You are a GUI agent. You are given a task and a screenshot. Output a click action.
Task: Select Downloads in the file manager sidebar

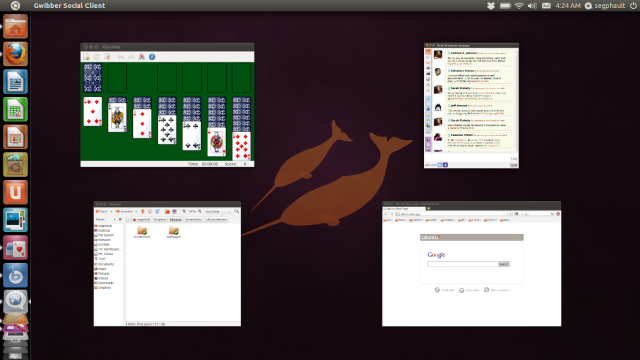point(104,283)
